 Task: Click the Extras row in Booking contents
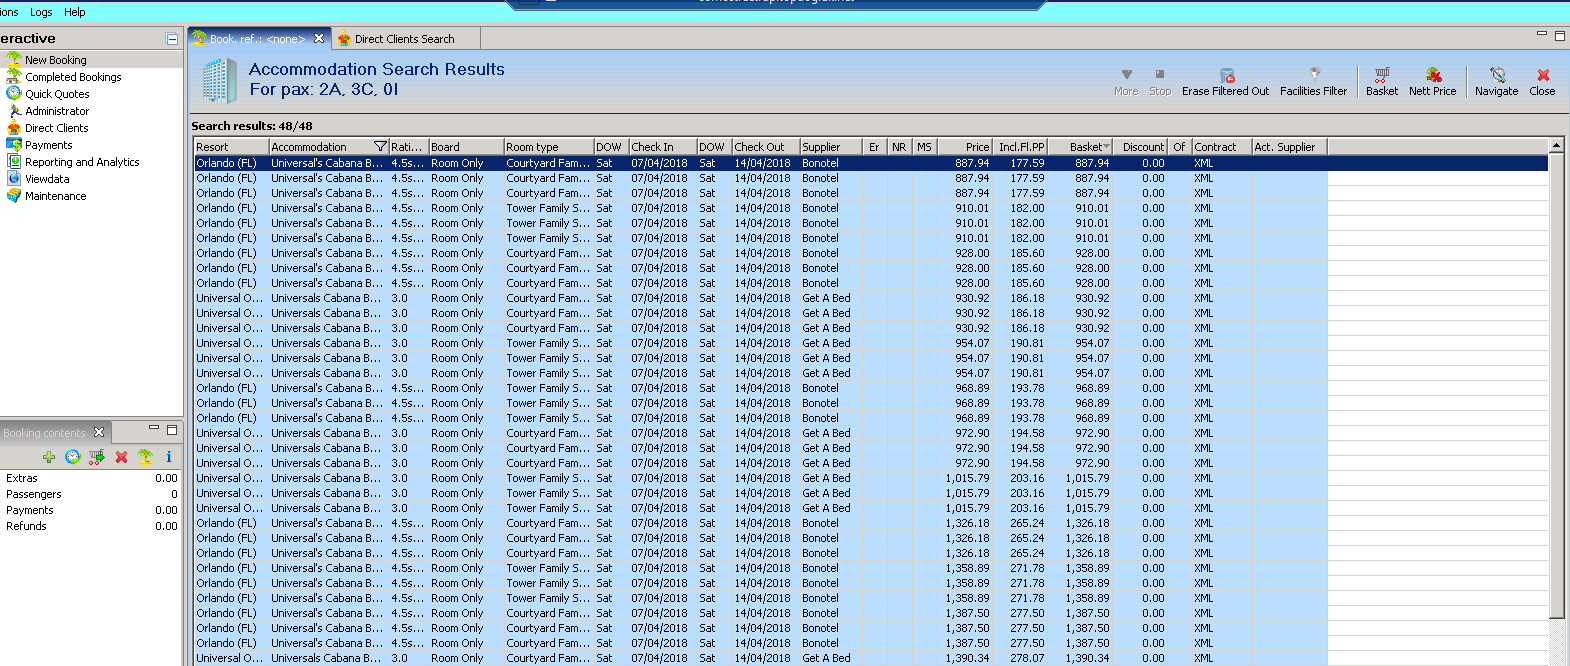tap(91, 478)
